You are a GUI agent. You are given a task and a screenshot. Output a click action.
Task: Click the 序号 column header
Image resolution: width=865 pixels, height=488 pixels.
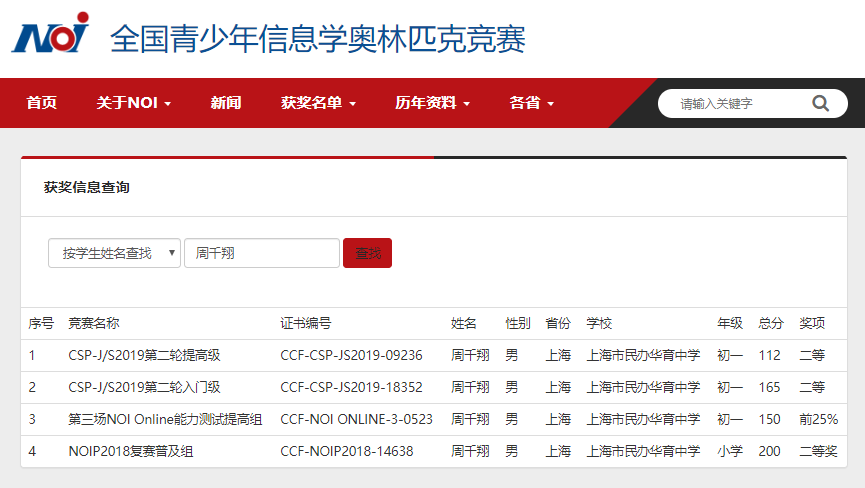click(41, 323)
